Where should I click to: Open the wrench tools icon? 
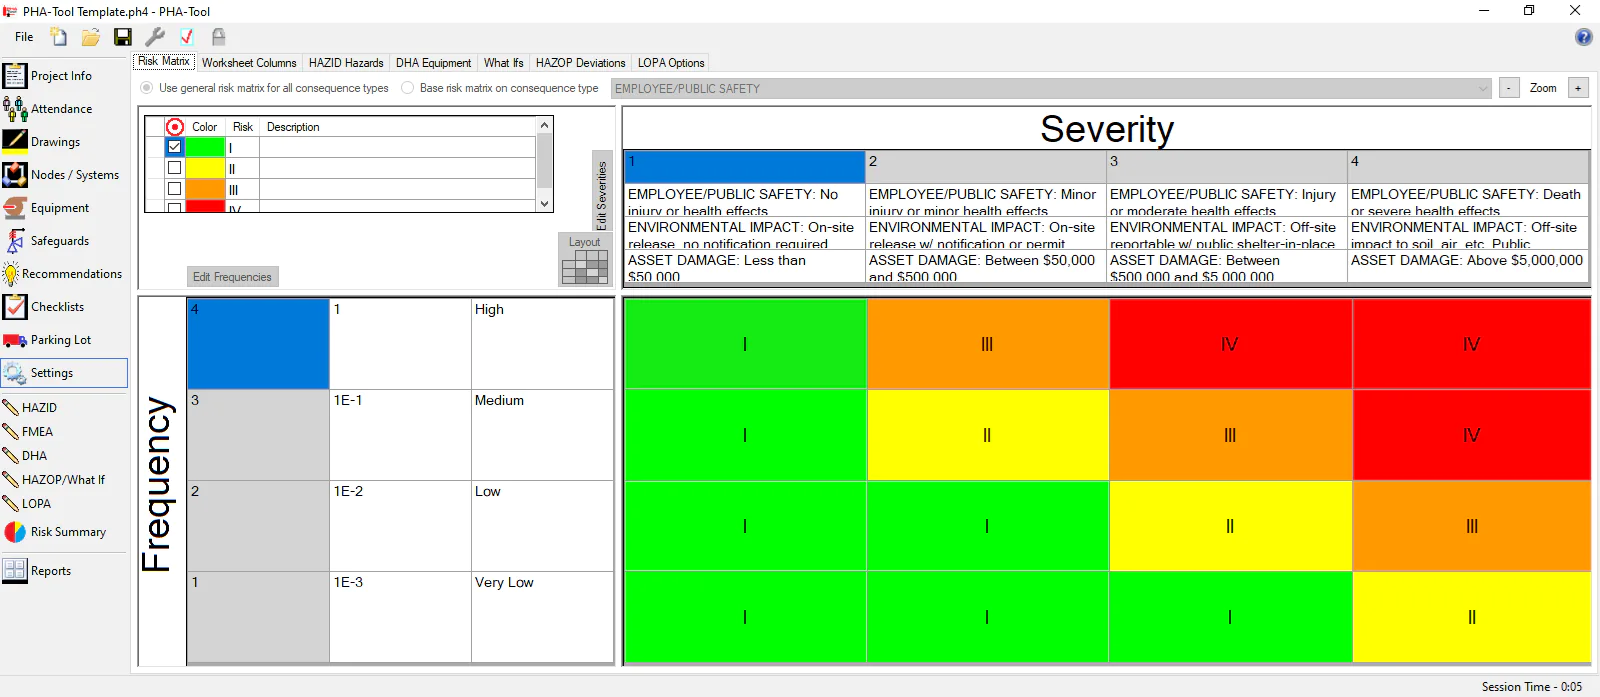click(155, 37)
